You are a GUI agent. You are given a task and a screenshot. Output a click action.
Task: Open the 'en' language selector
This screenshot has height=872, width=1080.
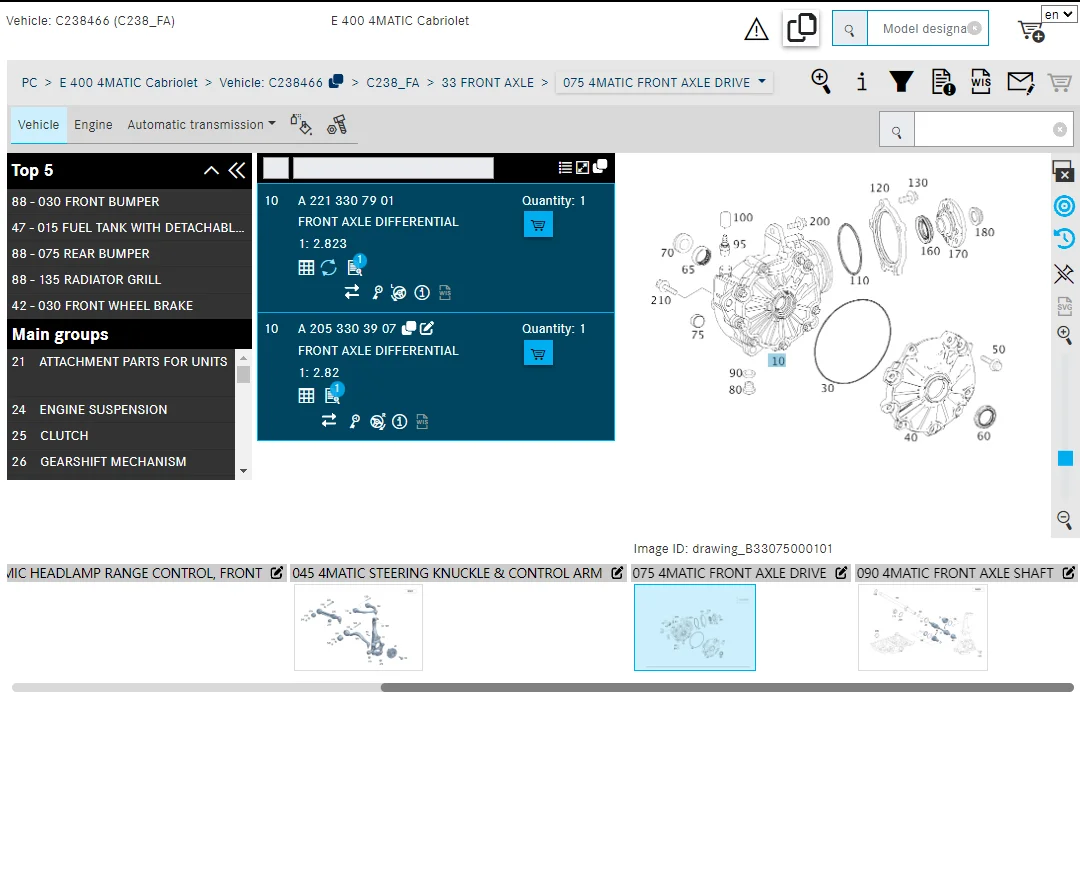coord(1058,15)
